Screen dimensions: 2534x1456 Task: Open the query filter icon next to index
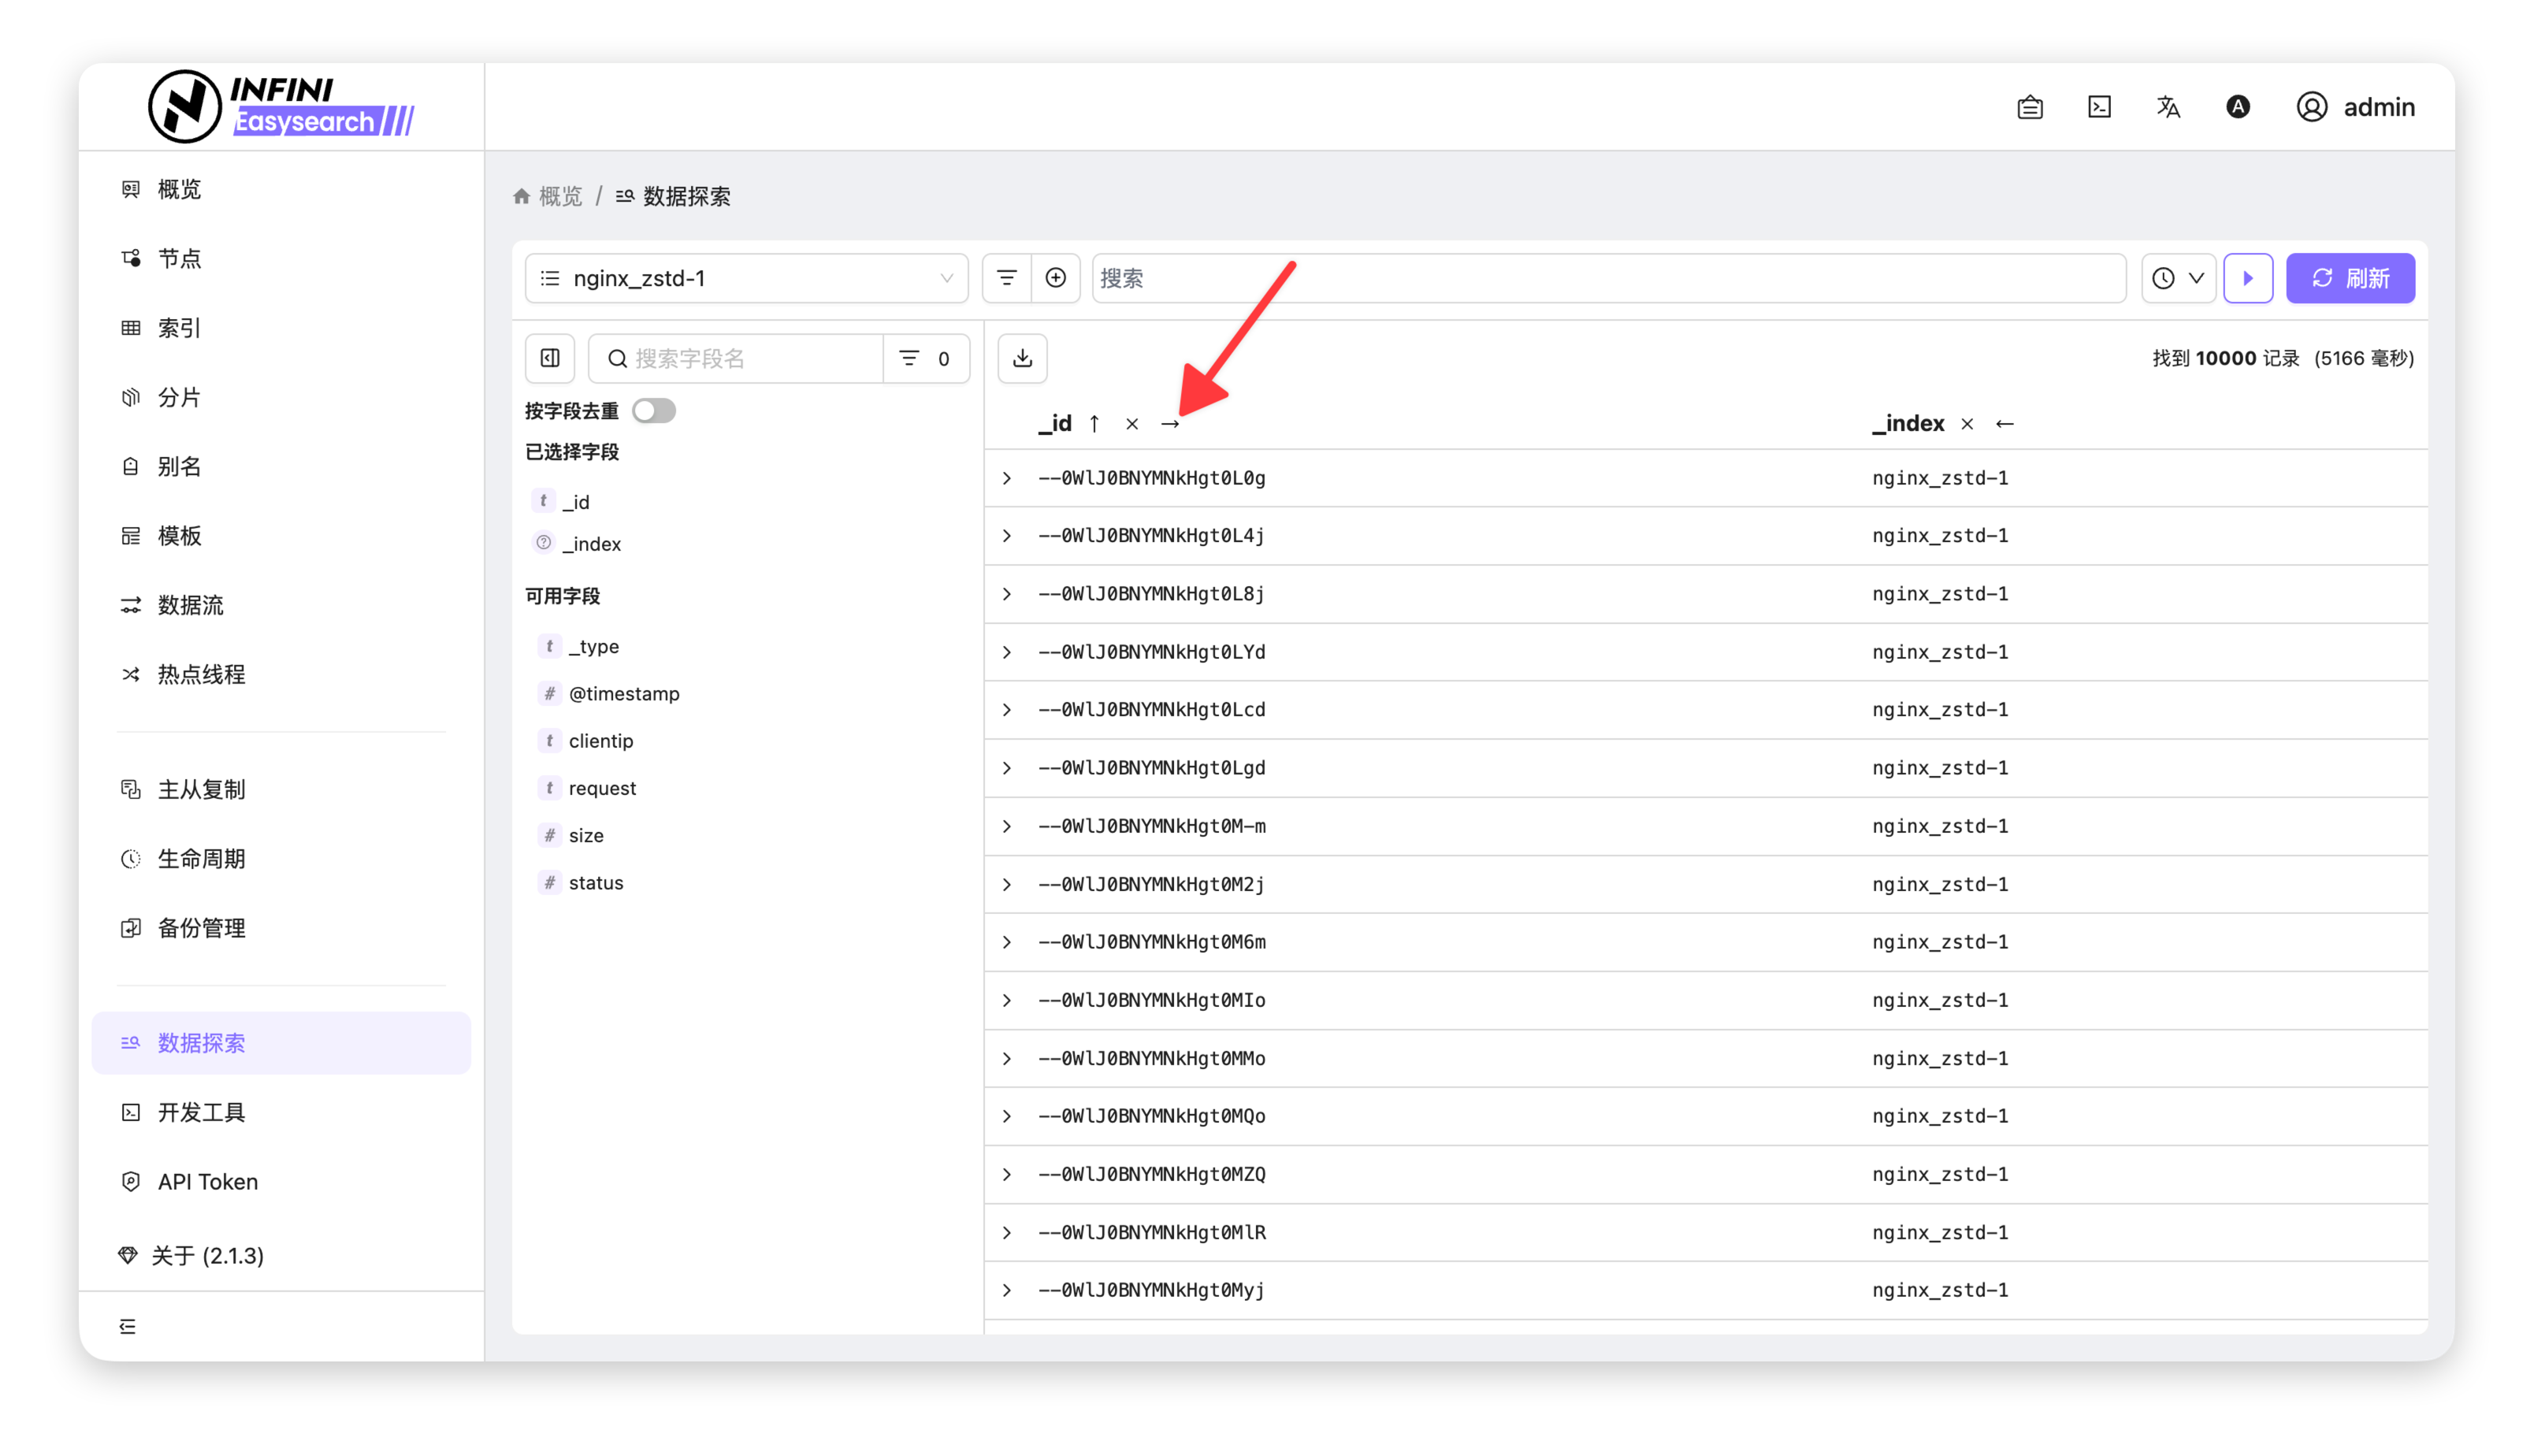[1007, 278]
